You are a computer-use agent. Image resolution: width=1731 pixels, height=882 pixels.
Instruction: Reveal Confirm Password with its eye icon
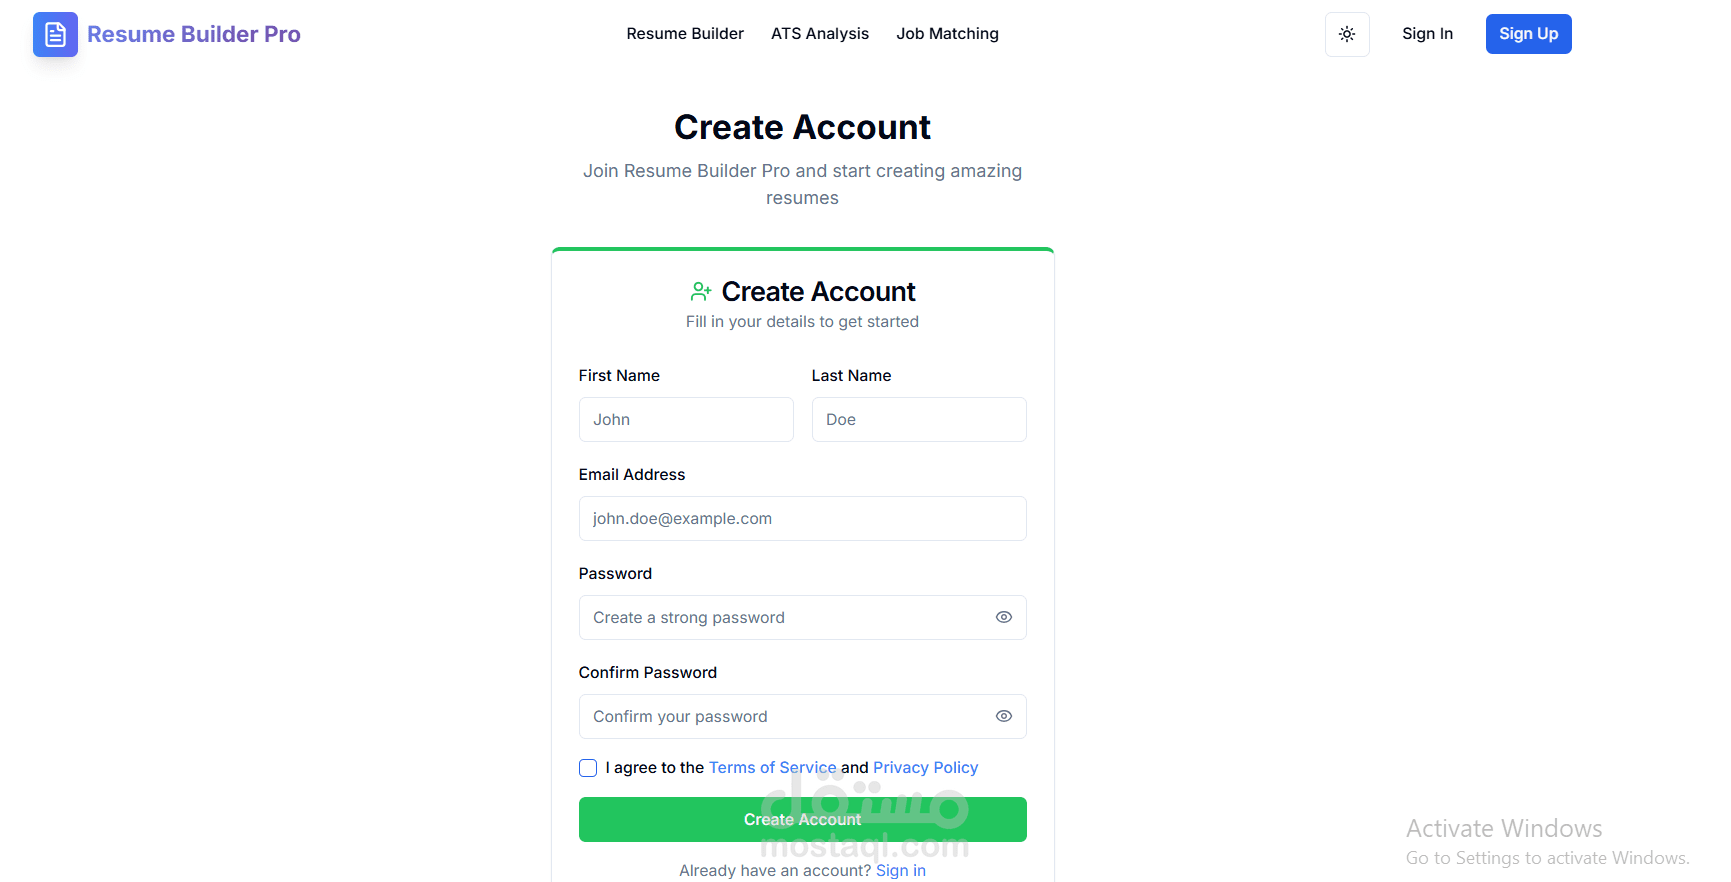(x=1004, y=716)
